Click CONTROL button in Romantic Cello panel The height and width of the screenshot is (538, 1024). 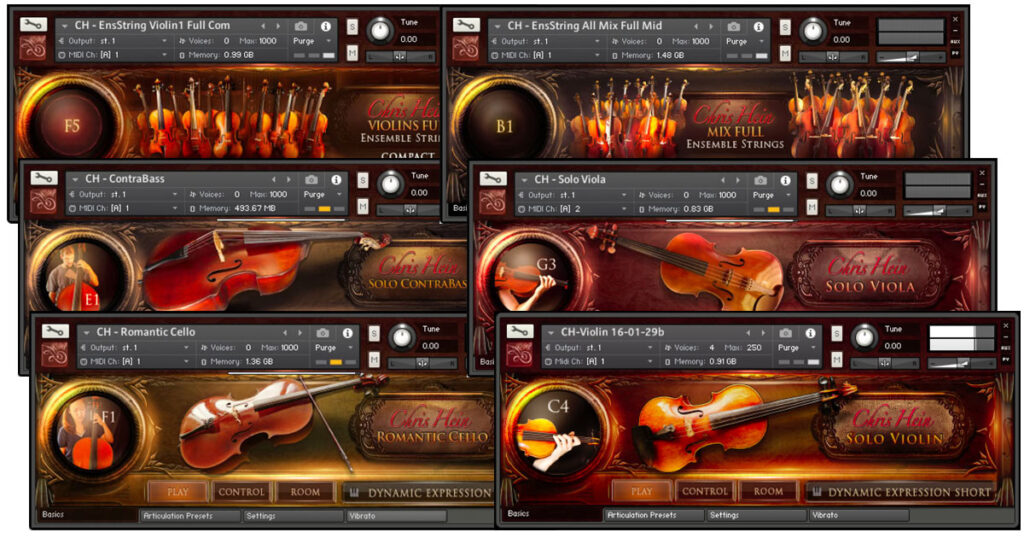pyautogui.click(x=241, y=492)
